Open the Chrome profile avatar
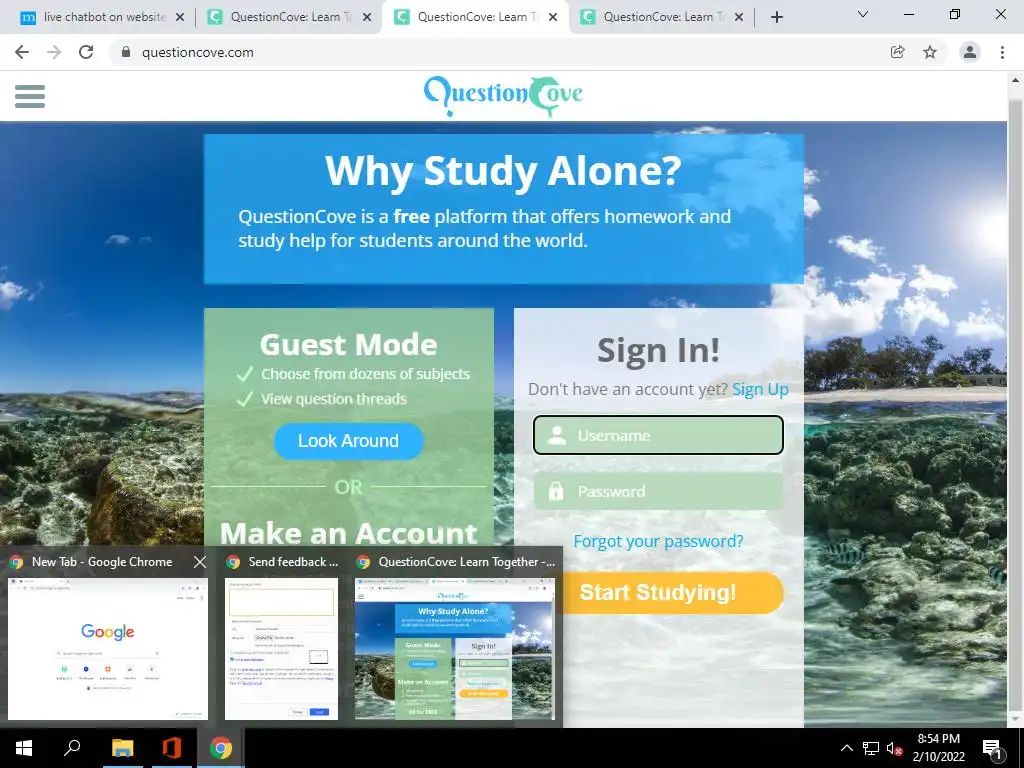 pyautogui.click(x=970, y=52)
